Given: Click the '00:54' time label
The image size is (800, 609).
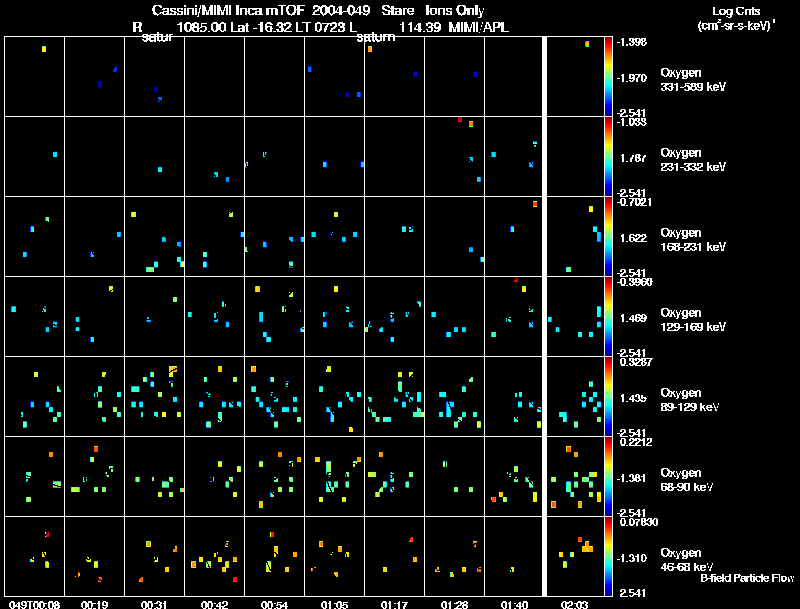Looking at the screenshot, I should pos(274,604).
